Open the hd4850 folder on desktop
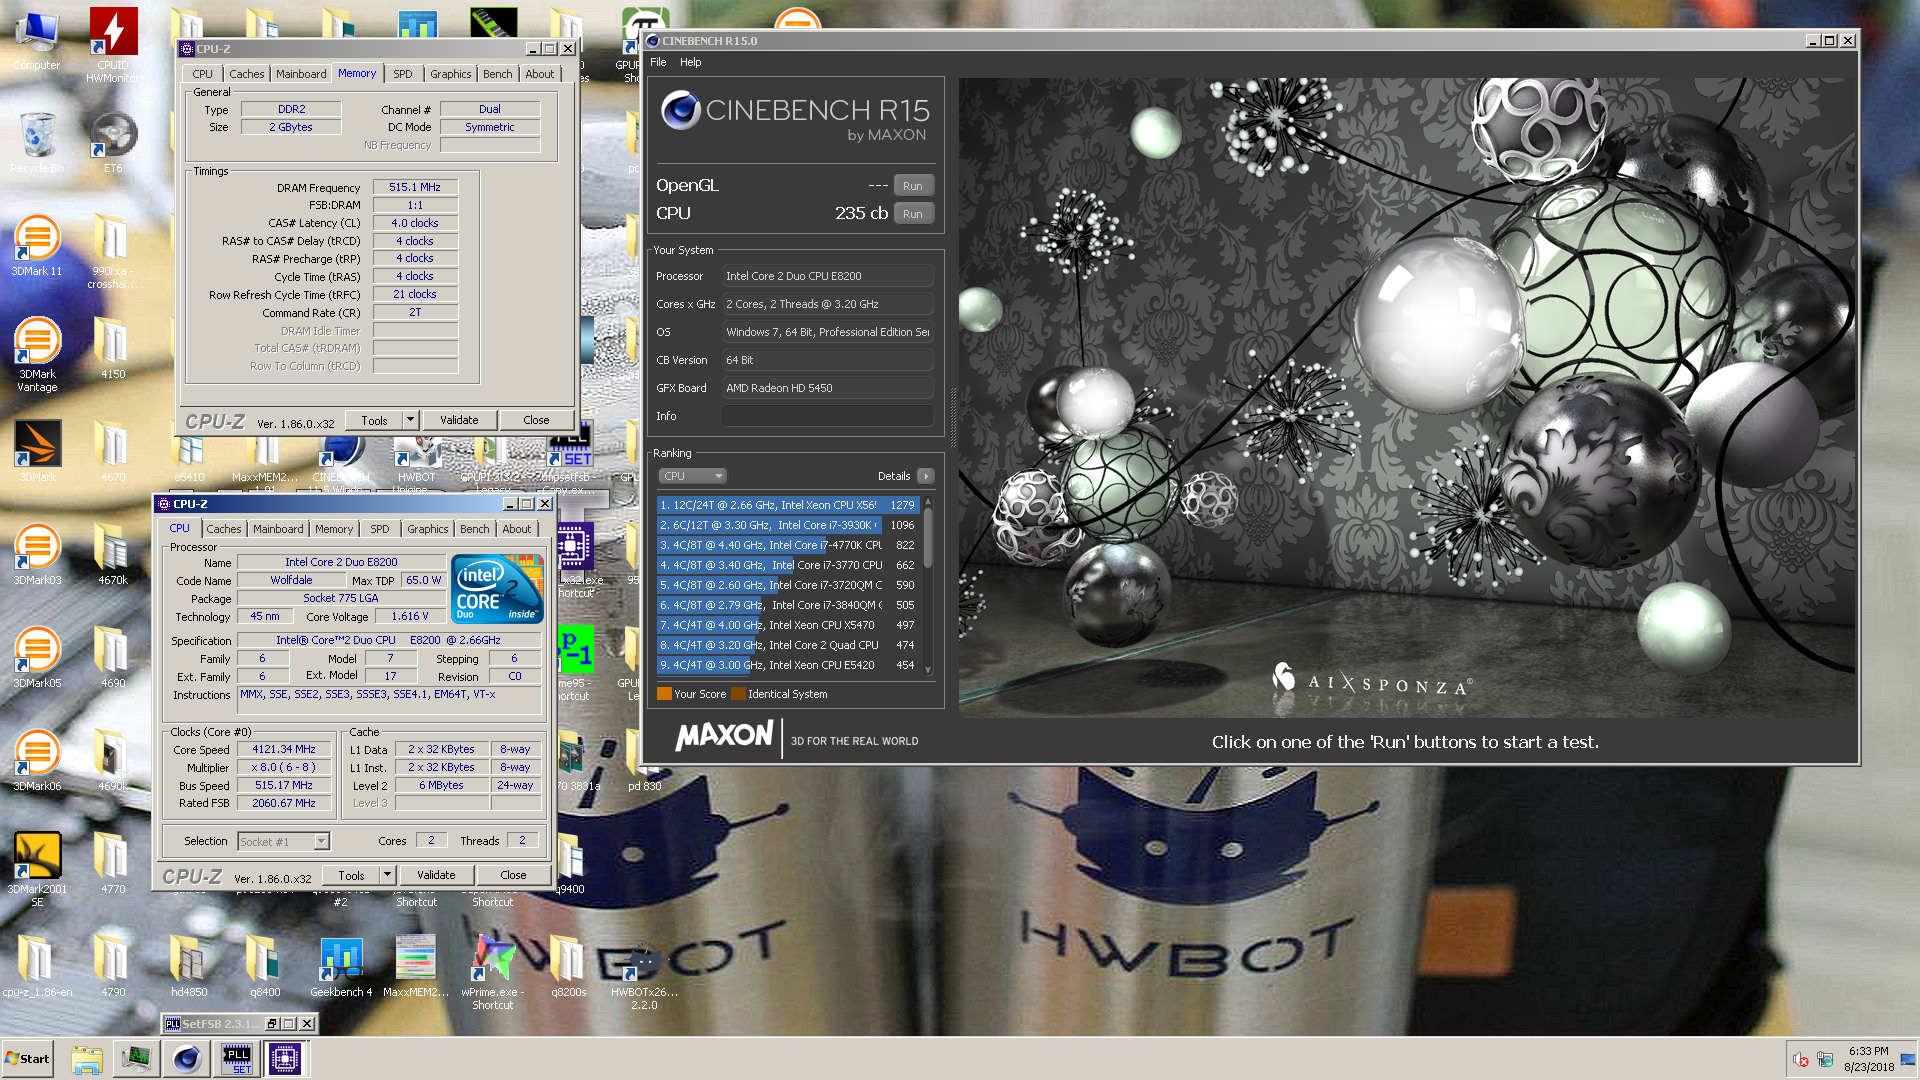The height and width of the screenshot is (1080, 1920). 189,966
